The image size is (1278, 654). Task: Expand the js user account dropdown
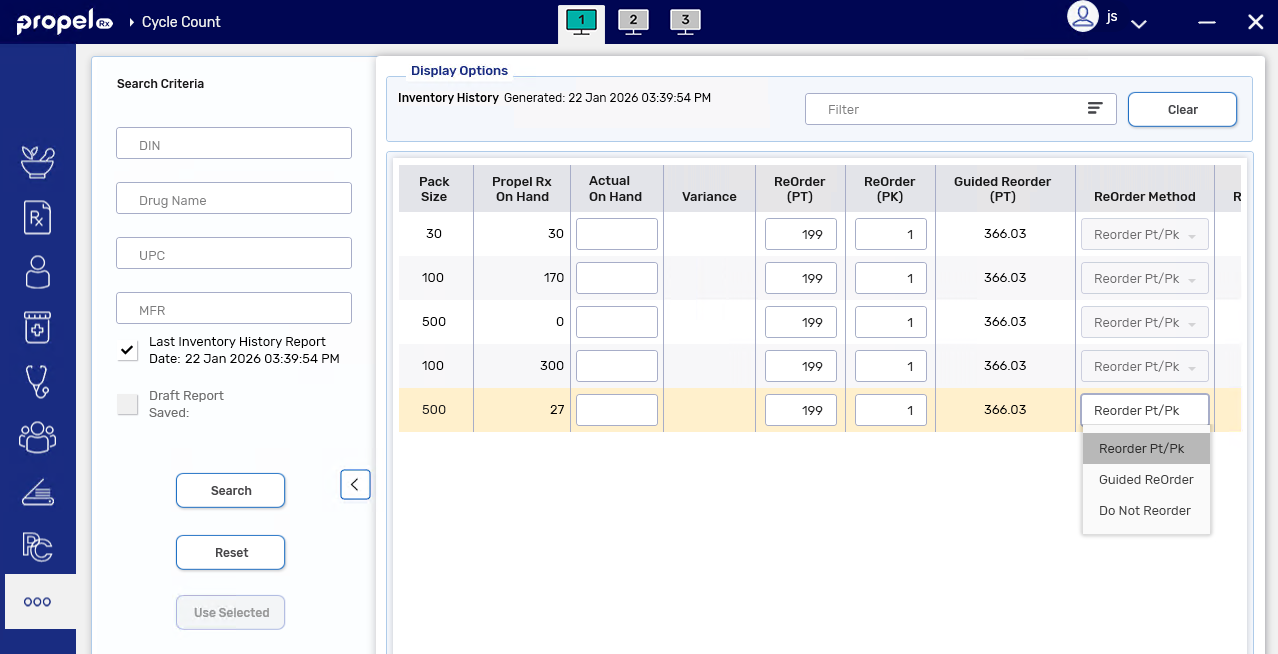(x=1138, y=23)
